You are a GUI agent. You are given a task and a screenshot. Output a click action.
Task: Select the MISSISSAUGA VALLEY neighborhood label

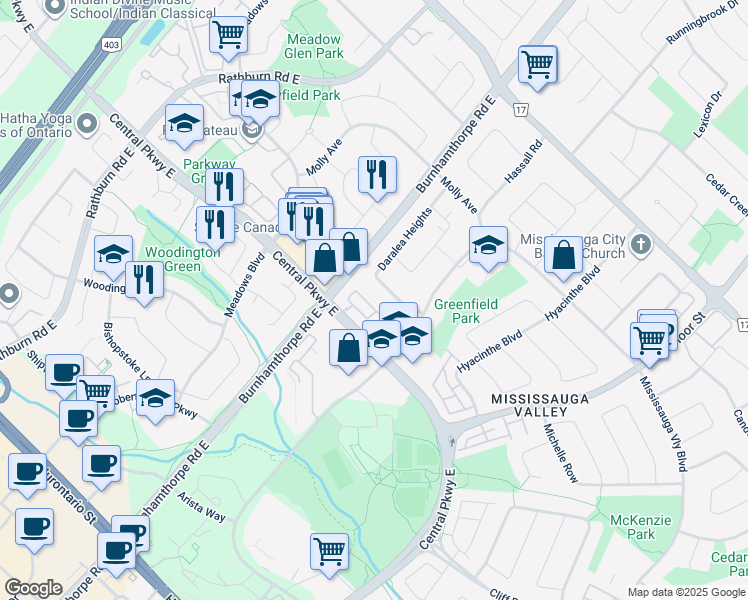coord(540,405)
